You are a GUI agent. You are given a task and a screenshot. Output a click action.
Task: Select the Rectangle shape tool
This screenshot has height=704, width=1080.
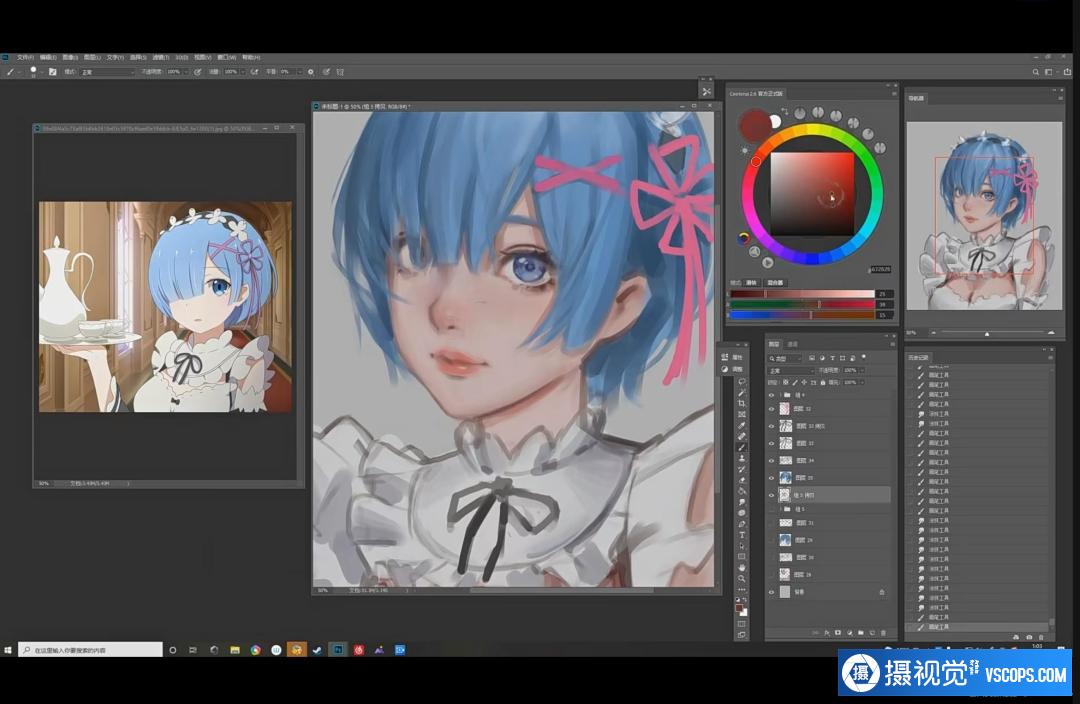[742, 557]
